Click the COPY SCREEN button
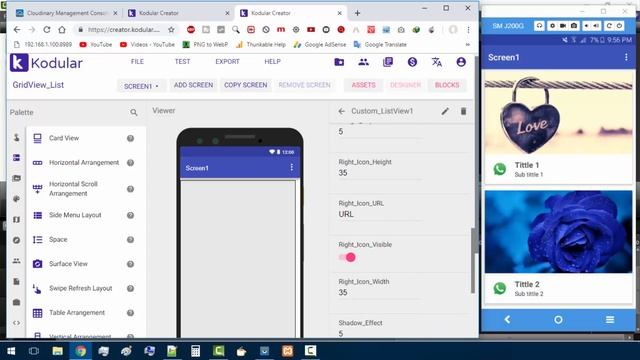This screenshot has width=640, height=360. [x=246, y=85]
